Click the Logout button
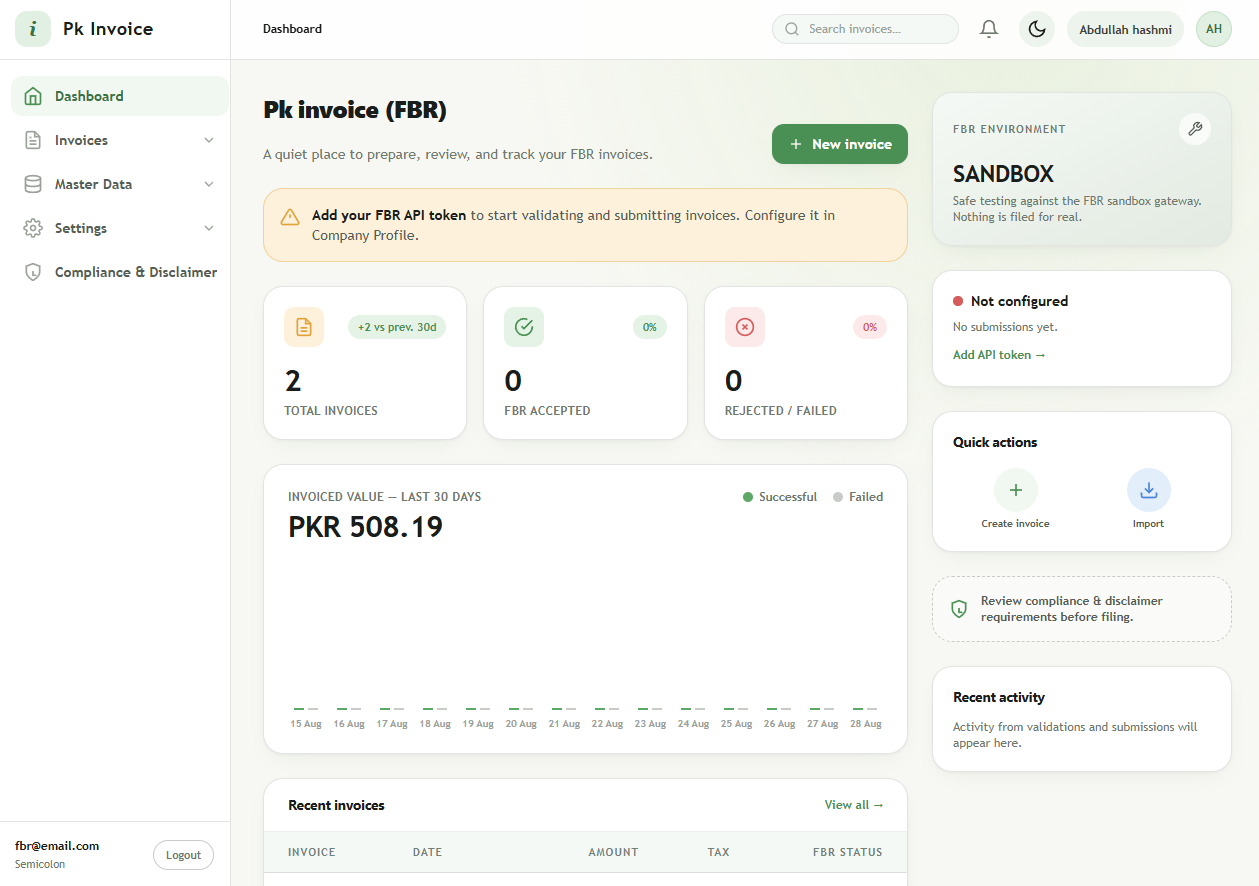This screenshot has height=886, width=1259. (183, 855)
